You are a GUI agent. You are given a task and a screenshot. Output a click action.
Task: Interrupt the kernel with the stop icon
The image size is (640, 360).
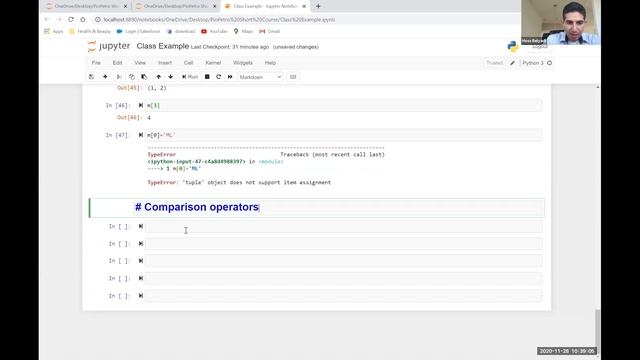pyautogui.click(x=207, y=77)
